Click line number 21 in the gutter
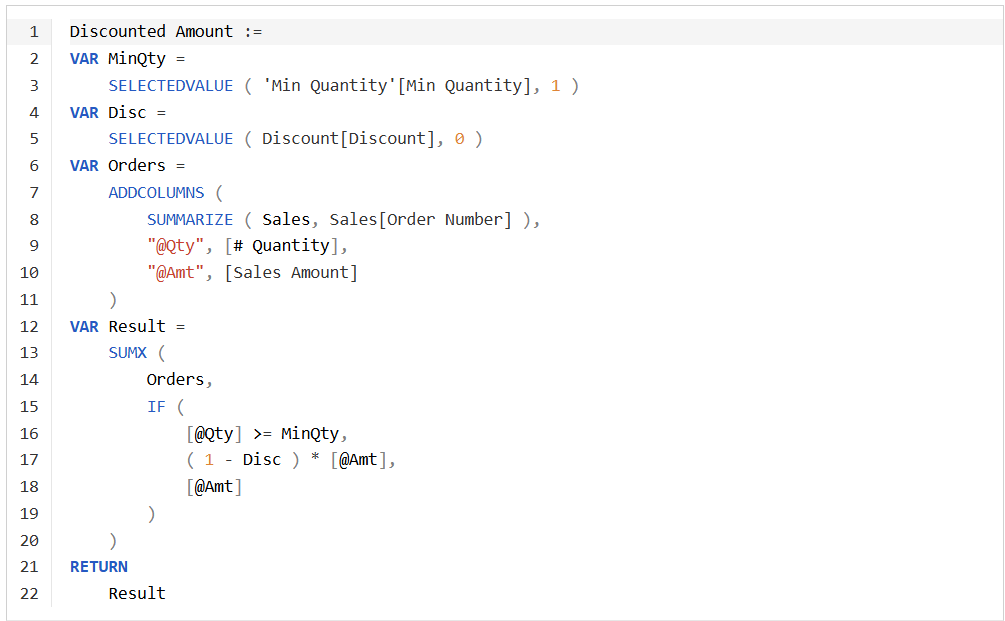This screenshot has width=1005, height=621. coord(29,567)
